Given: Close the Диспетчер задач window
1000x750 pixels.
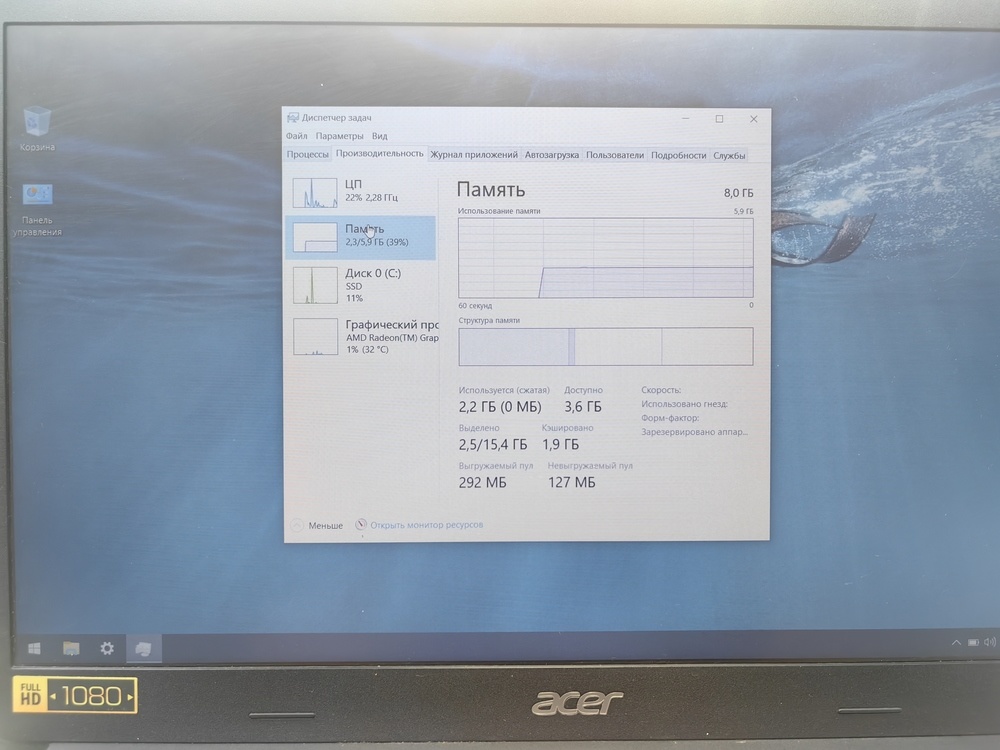Looking at the screenshot, I should (754, 119).
